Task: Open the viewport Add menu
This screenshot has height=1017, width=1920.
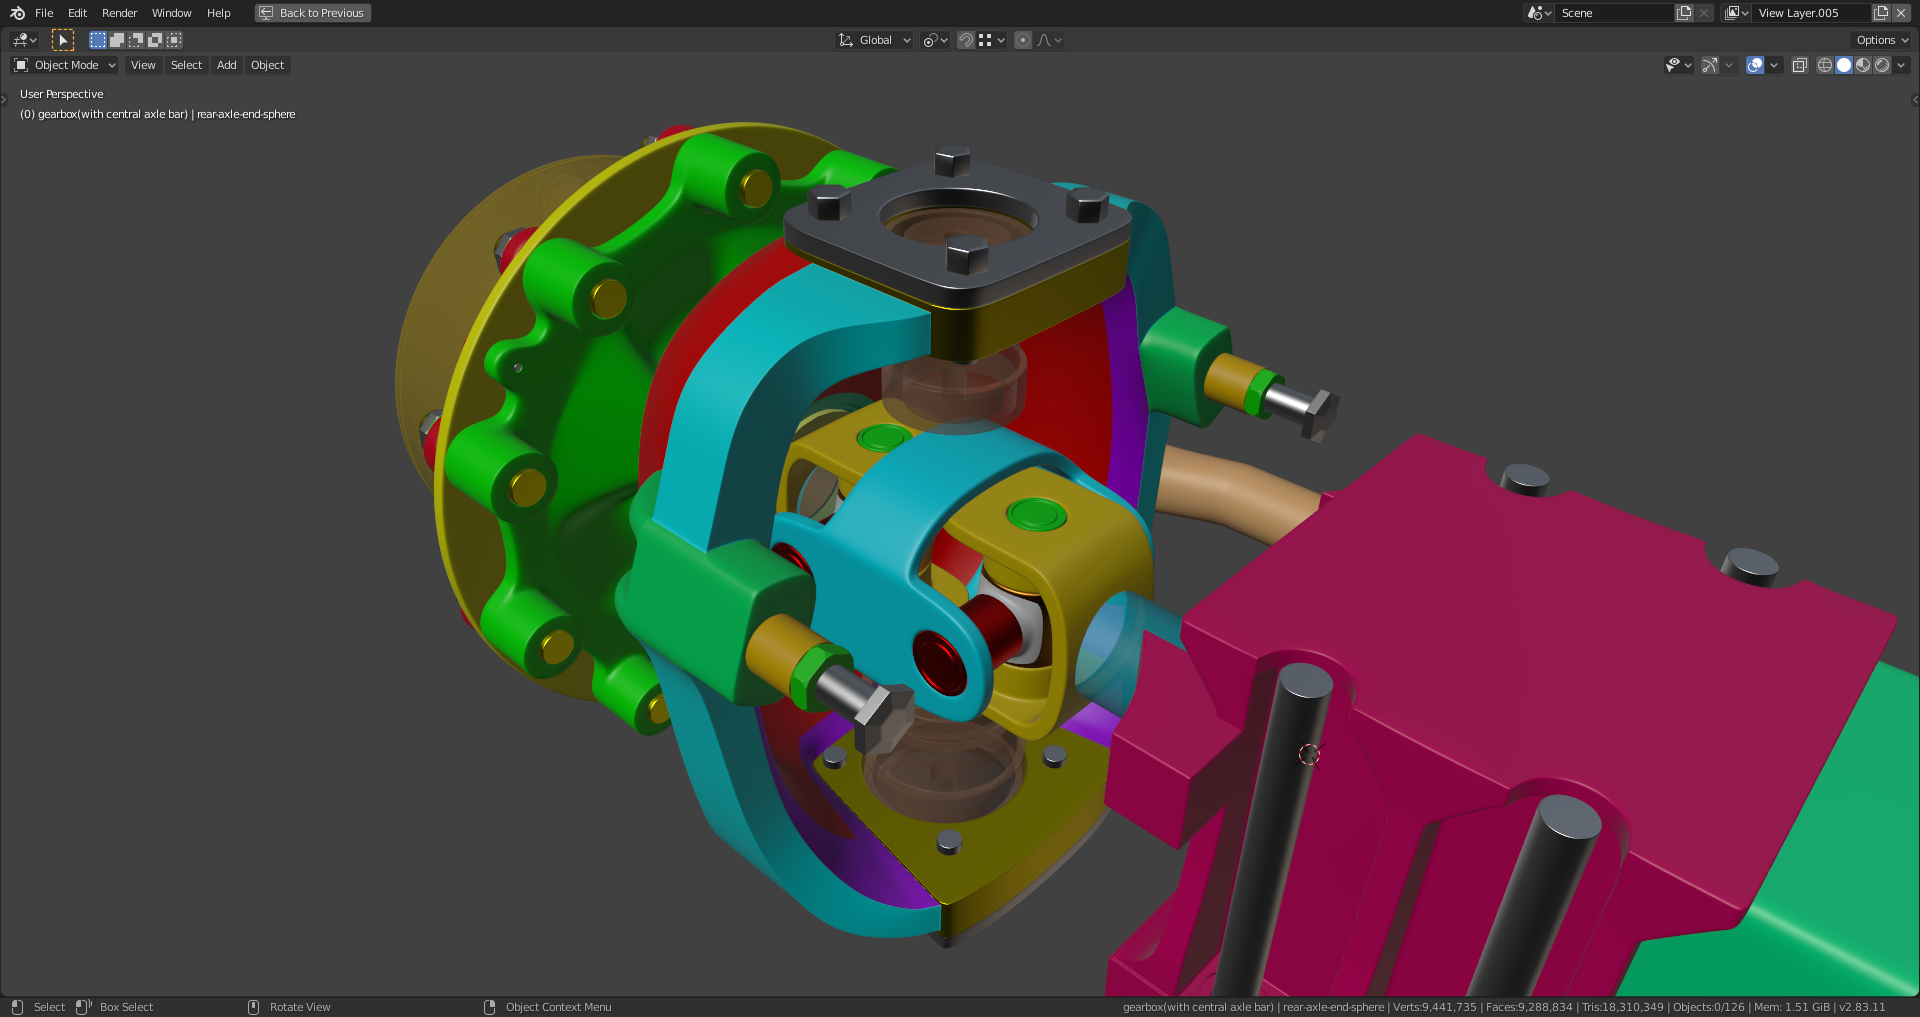Action: pos(227,65)
